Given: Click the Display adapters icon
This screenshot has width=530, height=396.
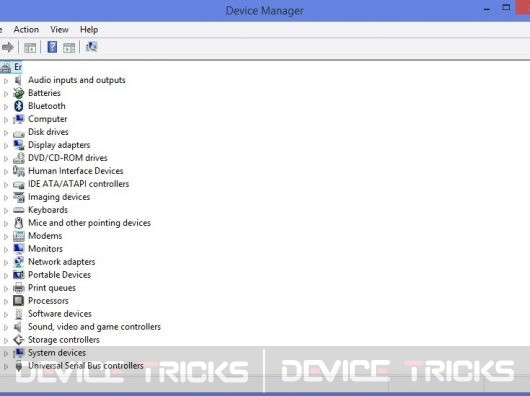Looking at the screenshot, I should coord(19,145).
